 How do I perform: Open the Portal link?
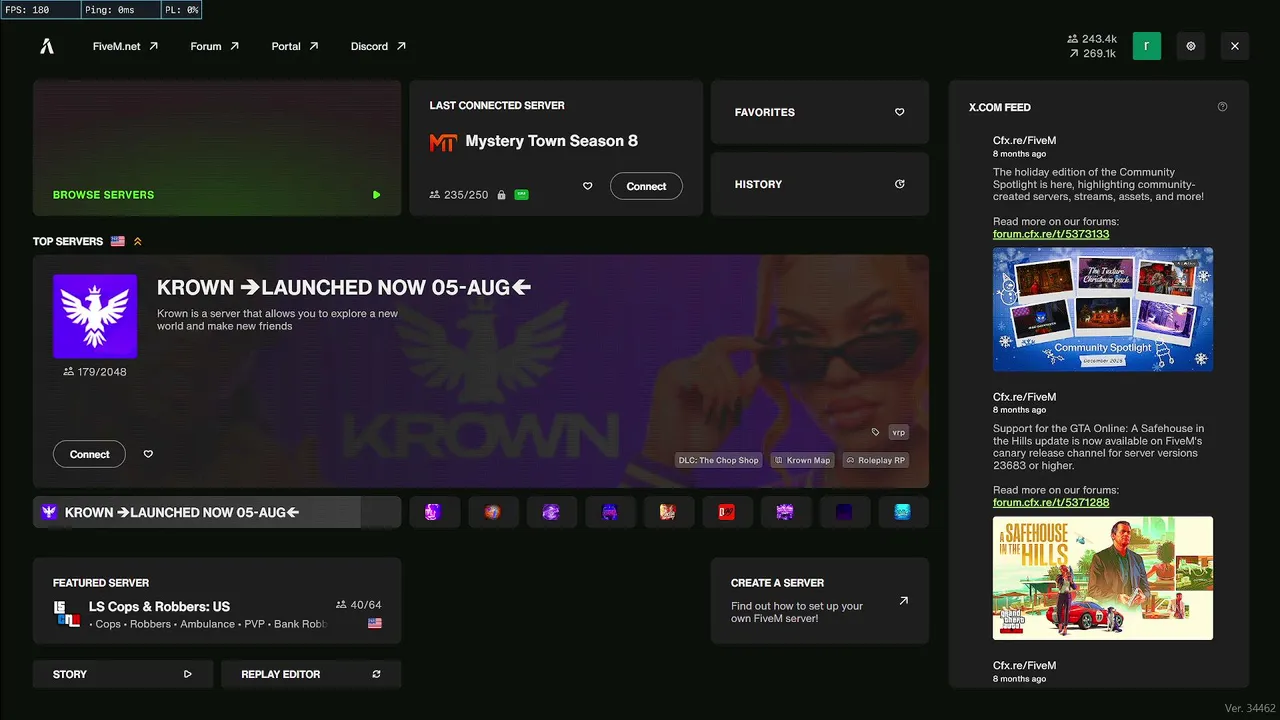(295, 46)
